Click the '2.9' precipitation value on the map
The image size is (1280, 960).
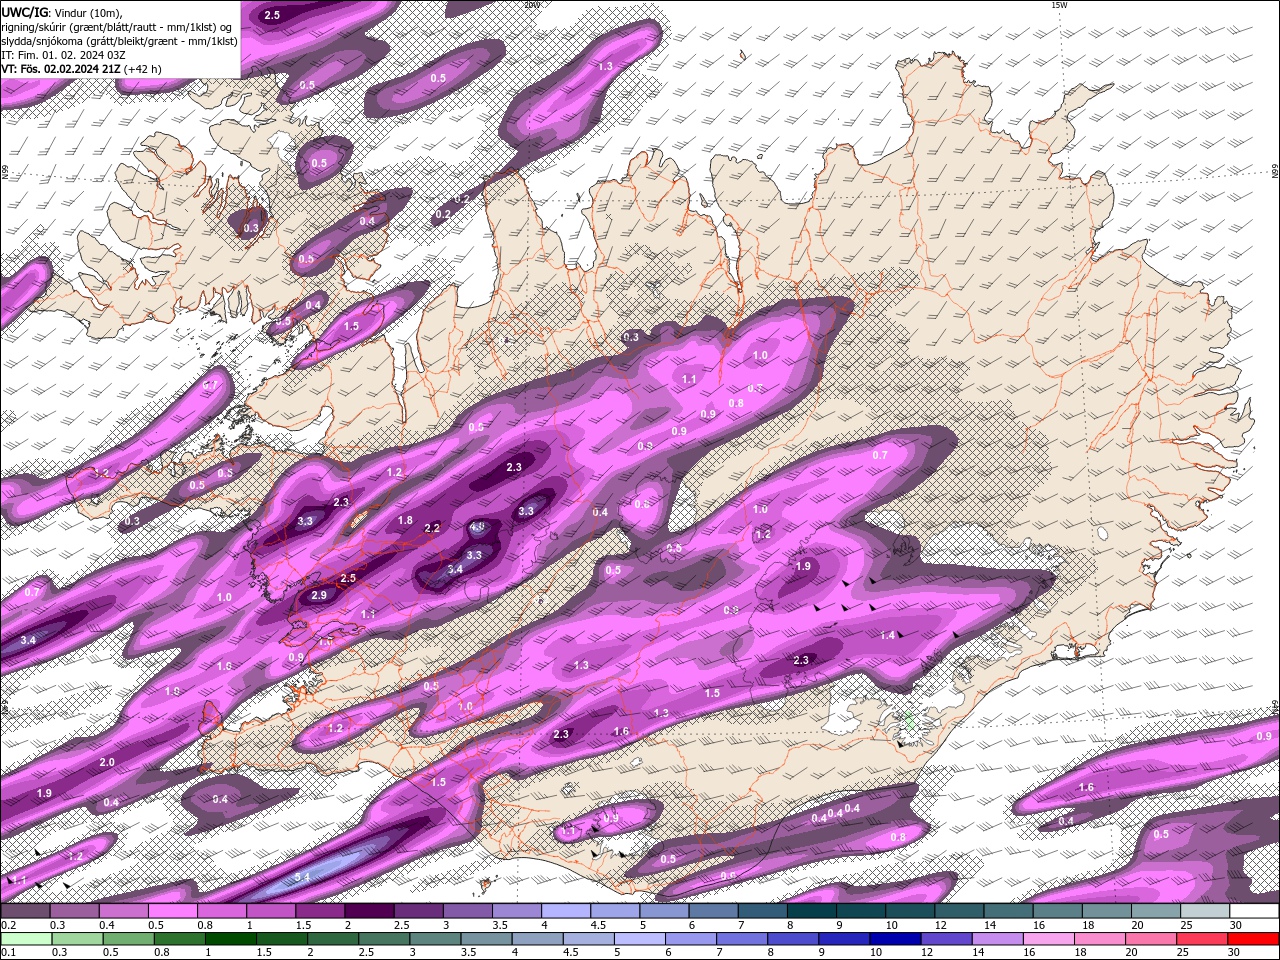(x=319, y=595)
